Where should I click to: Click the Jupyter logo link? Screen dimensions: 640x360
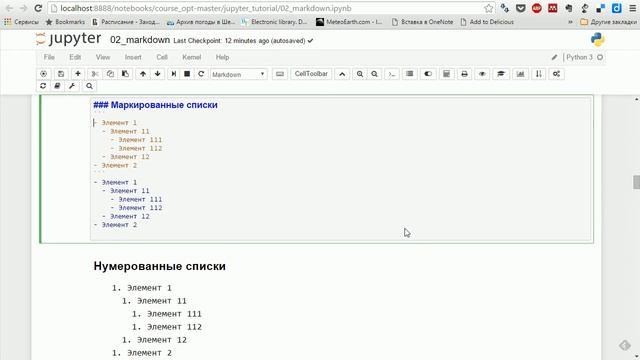click(x=68, y=39)
